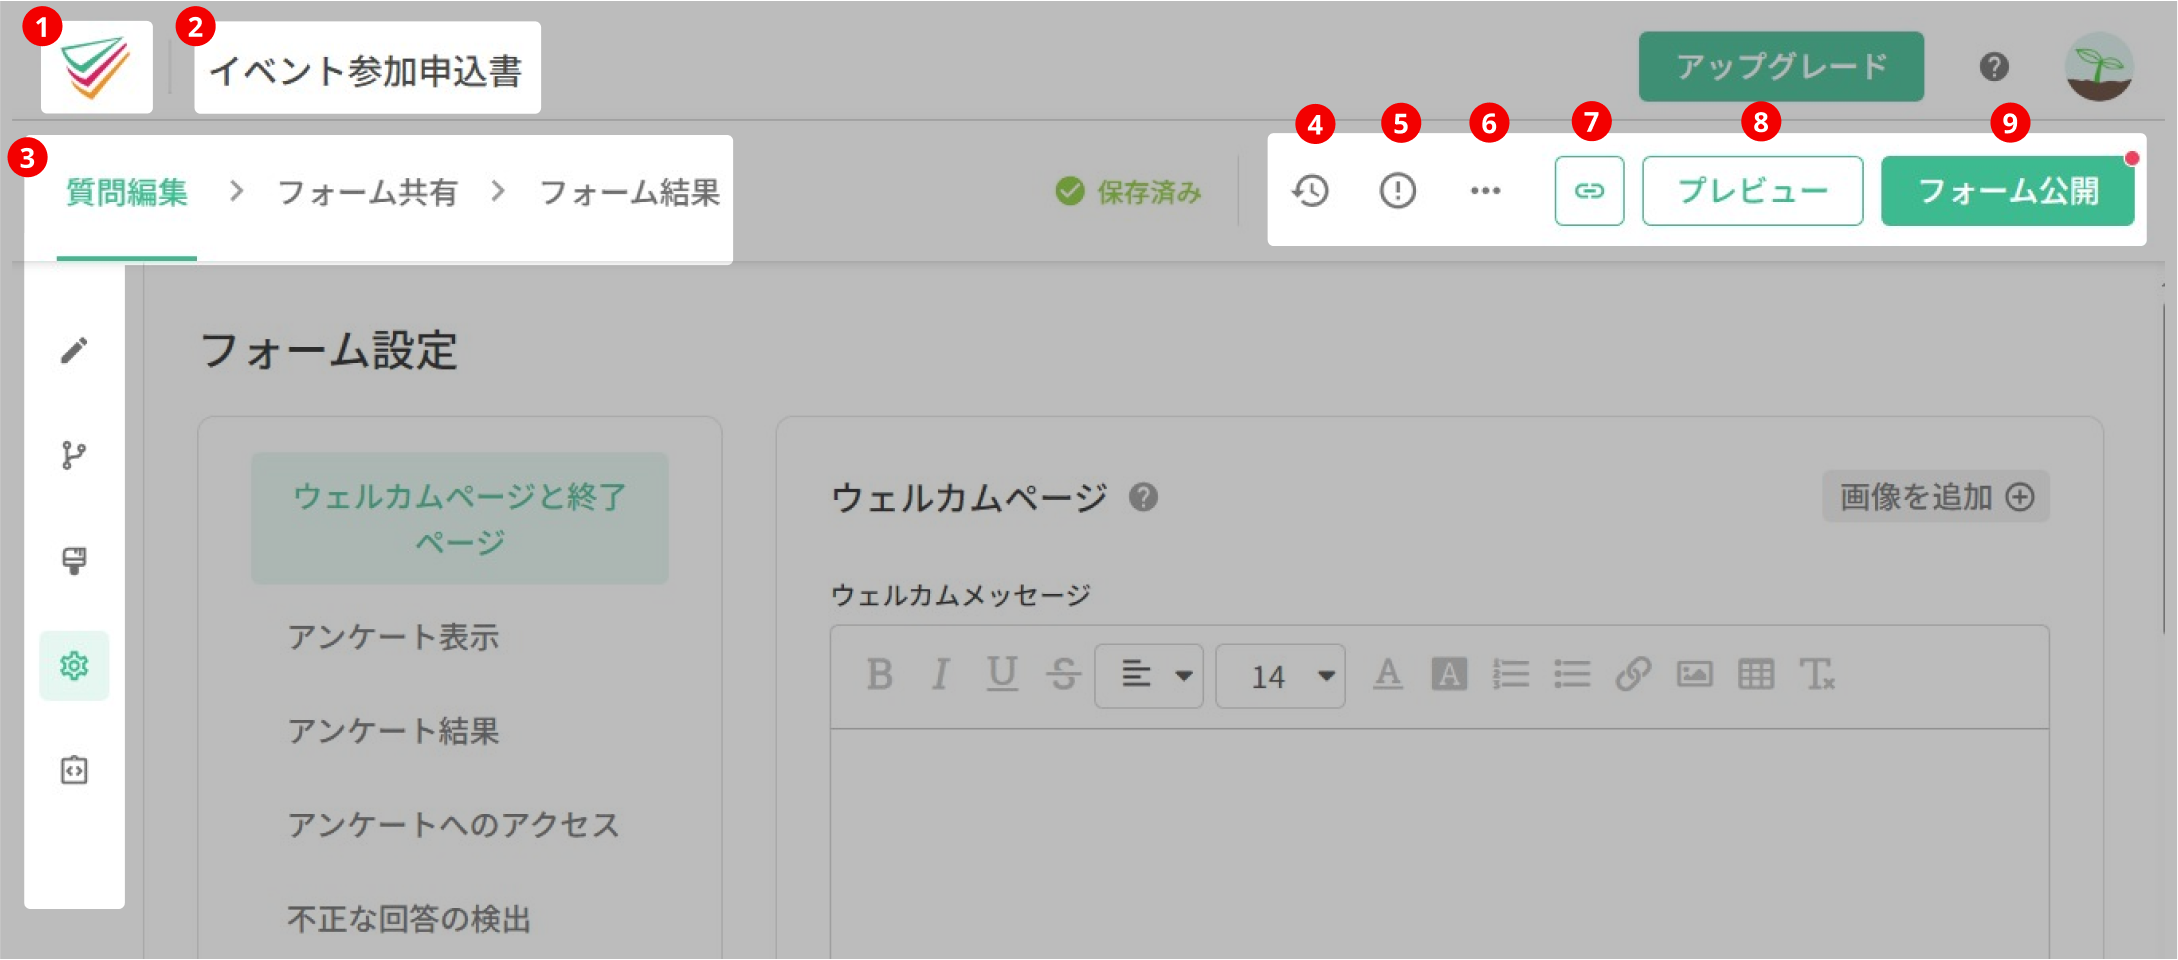Toggle bold formatting in editor
Screen dimensions: 2178x960
pos(880,675)
